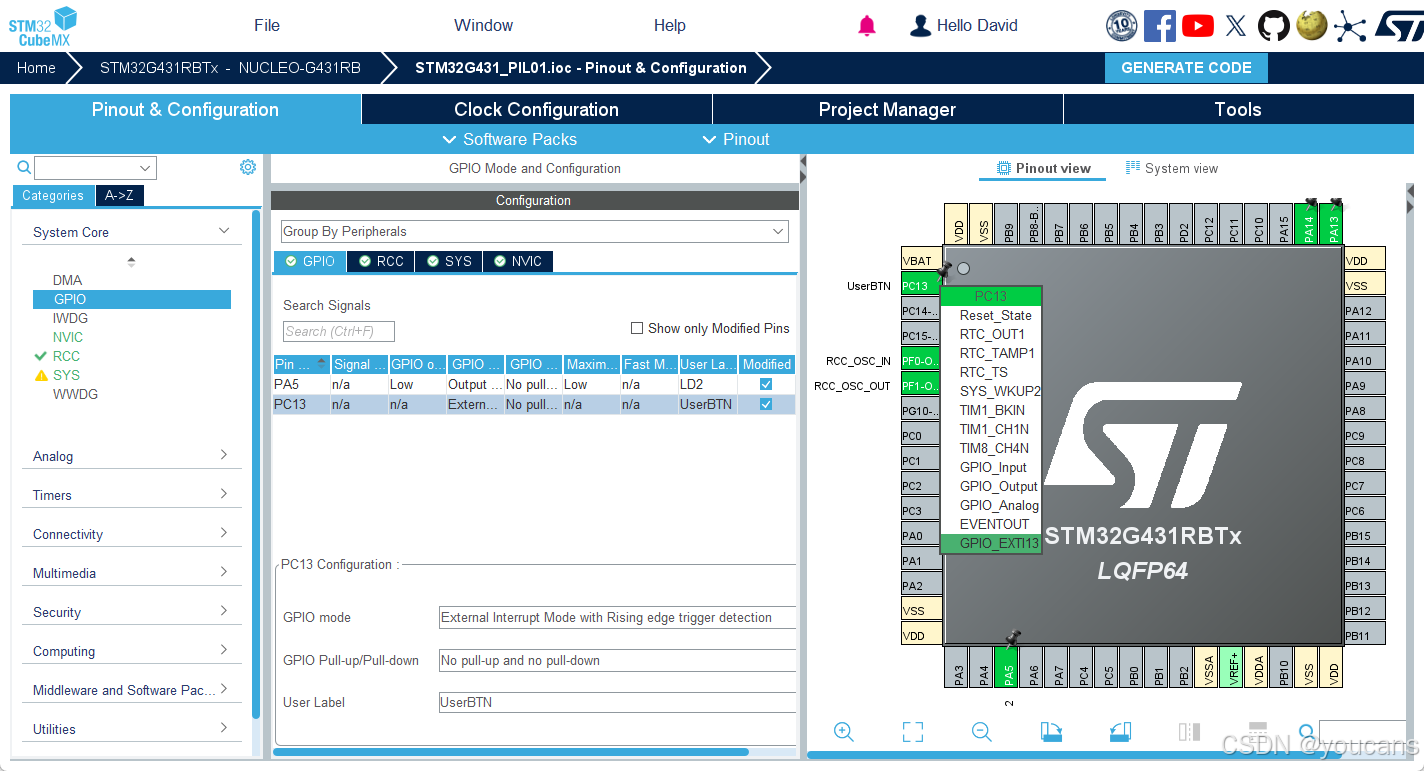Click the Home breadcrumb
Screen dimensions: 1424x771
pos(36,68)
